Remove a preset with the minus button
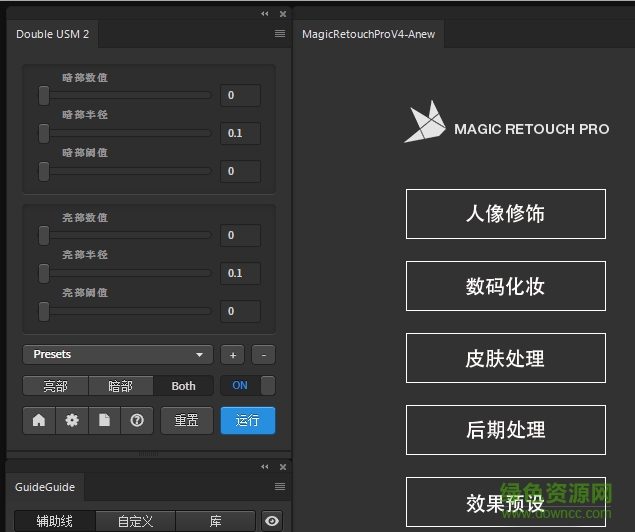The height and width of the screenshot is (532, 635). point(263,355)
